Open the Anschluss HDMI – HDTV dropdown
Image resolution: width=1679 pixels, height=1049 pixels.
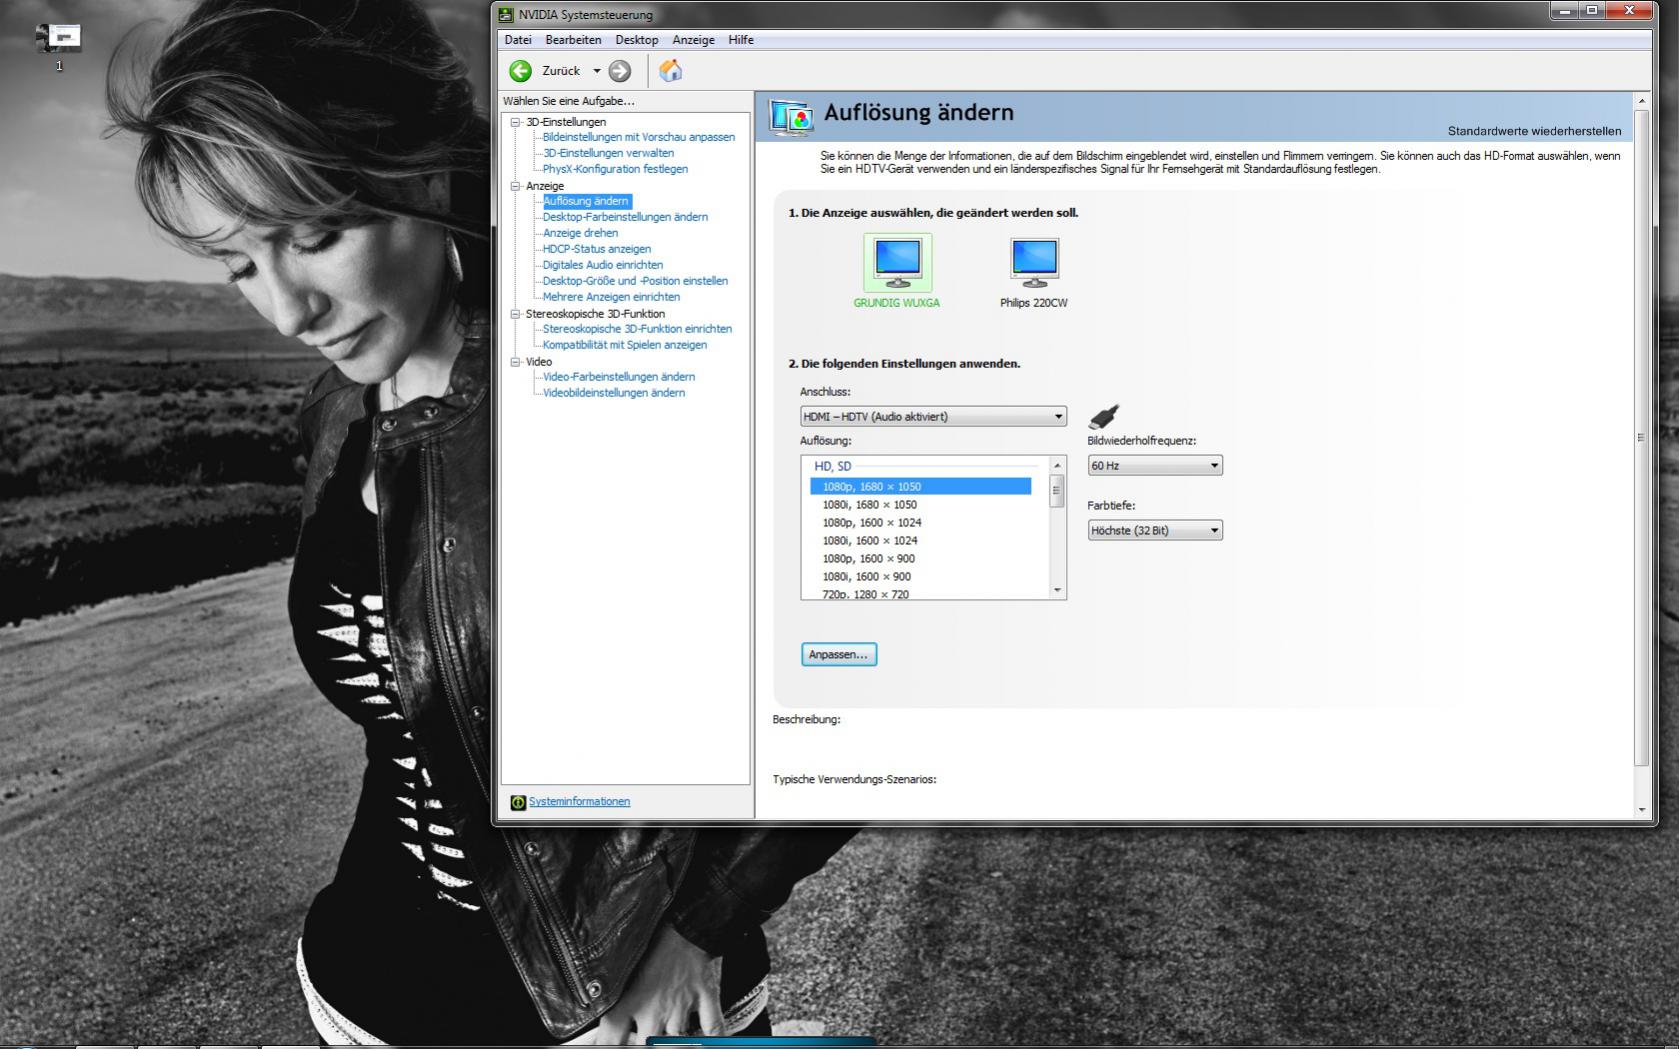(x=933, y=416)
